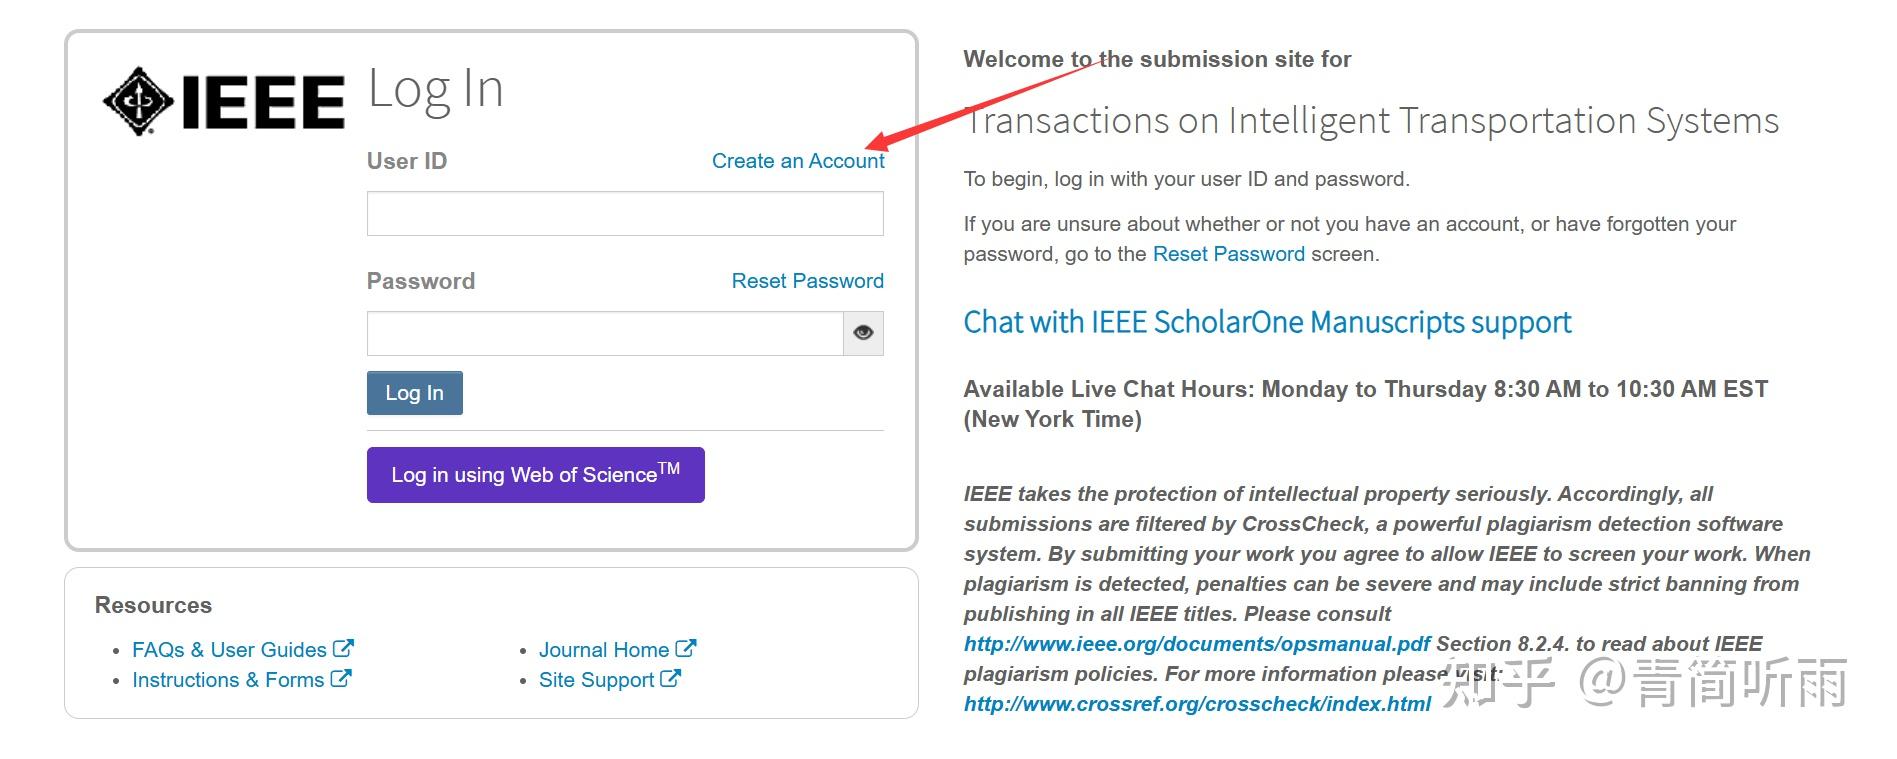This screenshot has width=1897, height=759.
Task: Open Chat with IEEE ScholarOne Manuscripts support
Action: pos(1267,322)
